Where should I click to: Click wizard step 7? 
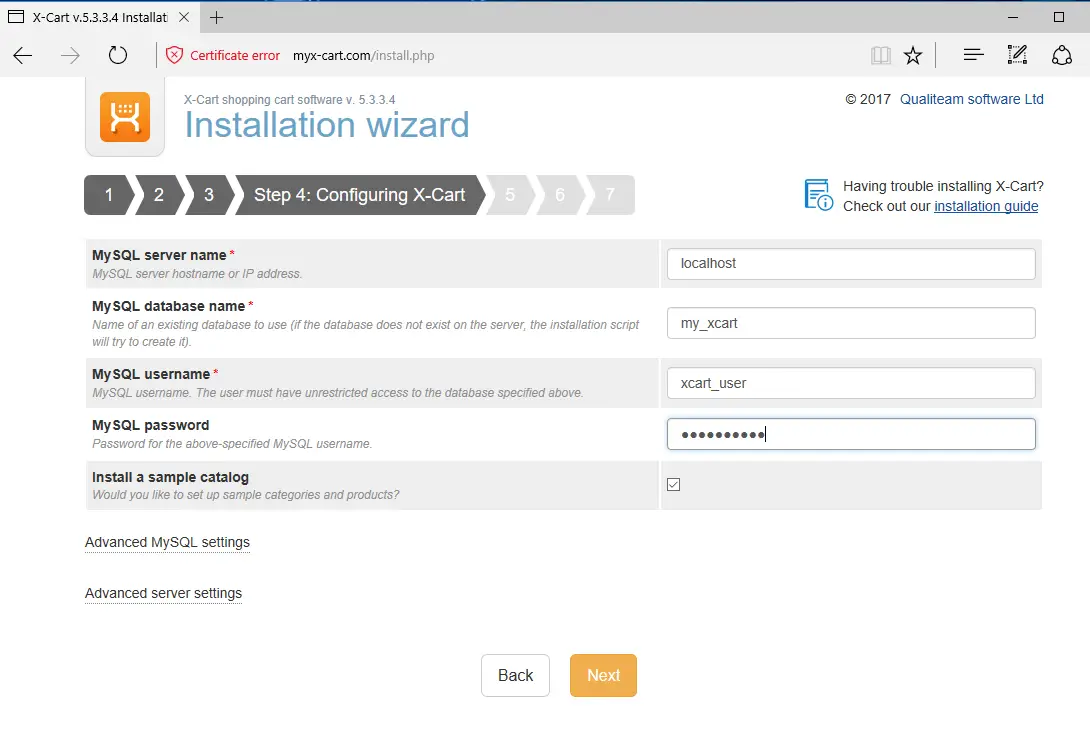610,195
